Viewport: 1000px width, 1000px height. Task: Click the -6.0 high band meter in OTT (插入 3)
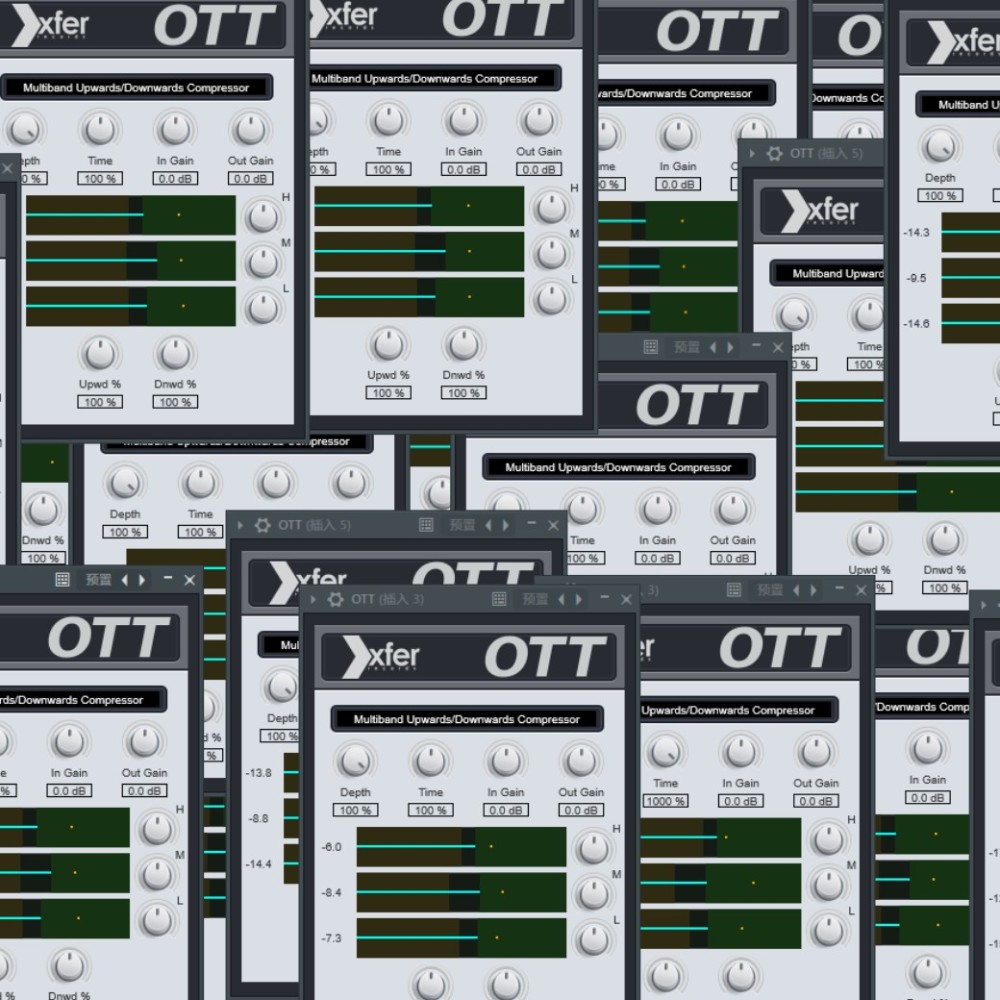(x=461, y=846)
